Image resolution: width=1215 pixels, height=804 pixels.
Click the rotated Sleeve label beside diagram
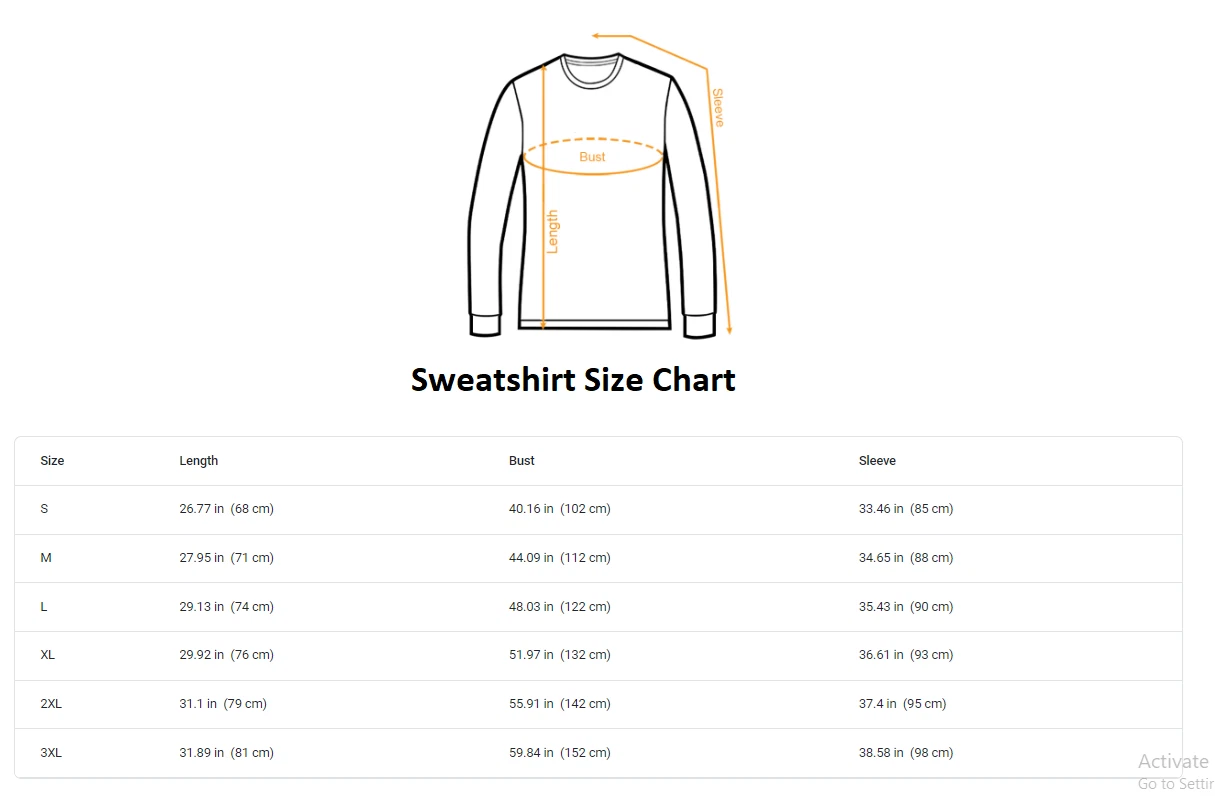(x=717, y=108)
